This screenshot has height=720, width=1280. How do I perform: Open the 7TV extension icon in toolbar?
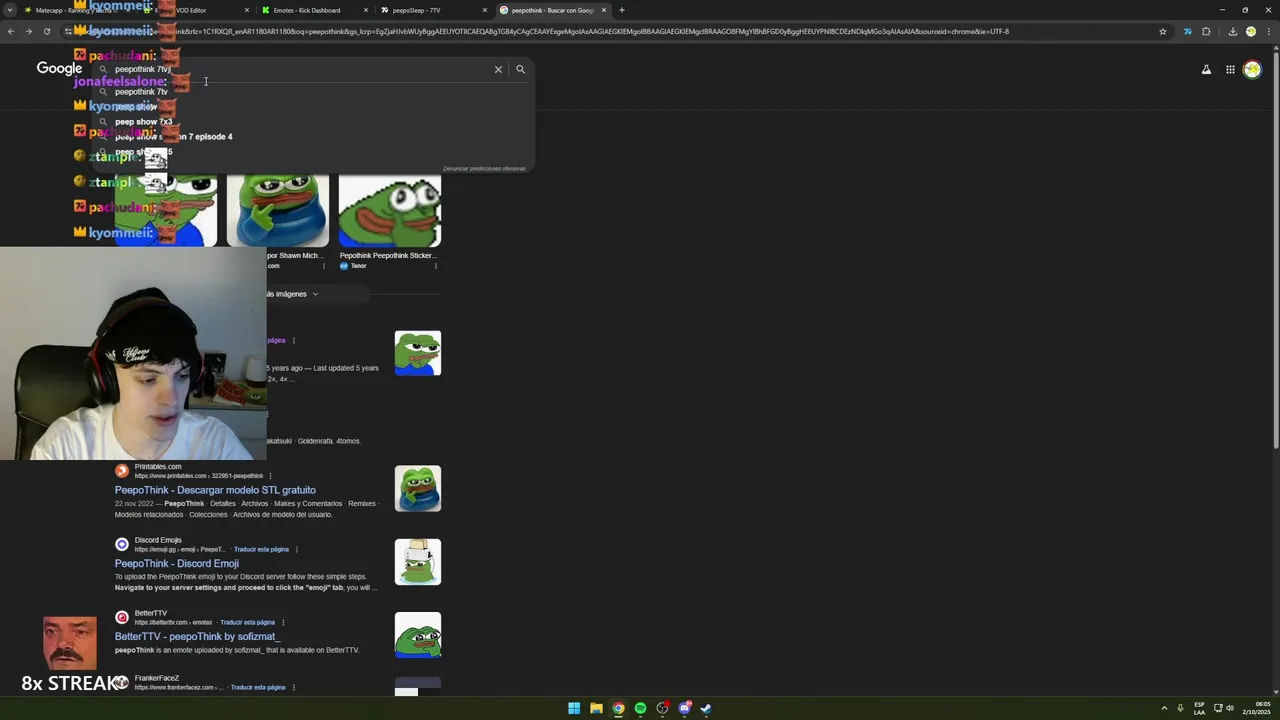tap(1187, 31)
